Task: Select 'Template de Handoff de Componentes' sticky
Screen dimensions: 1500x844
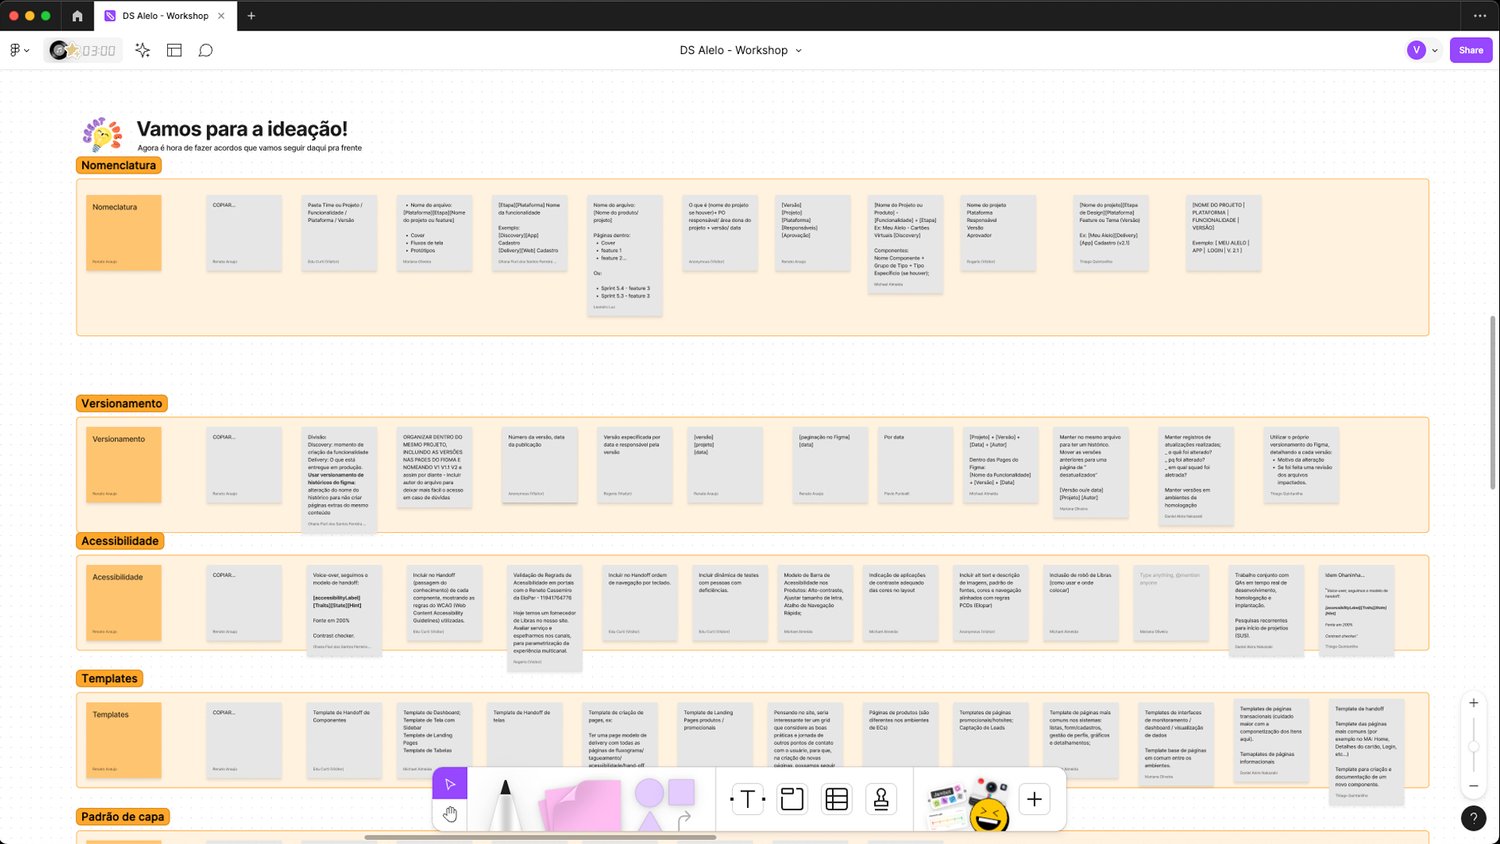Action: 344,740
